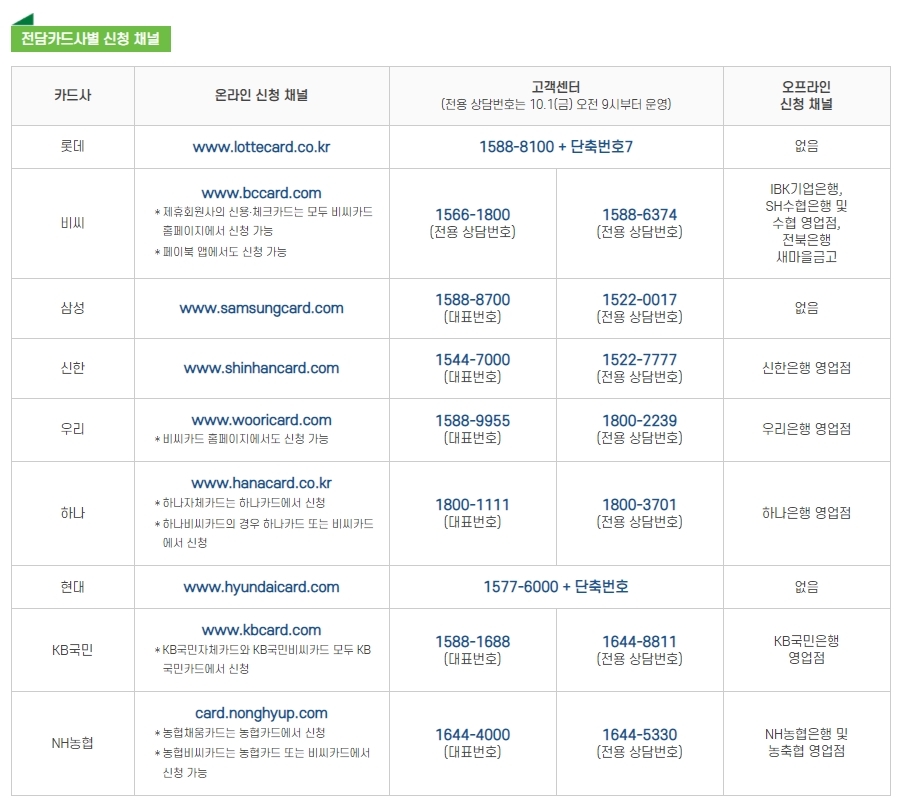Select the 우리은행 영업점 offline cell
907x803 pixels.
coord(806,429)
